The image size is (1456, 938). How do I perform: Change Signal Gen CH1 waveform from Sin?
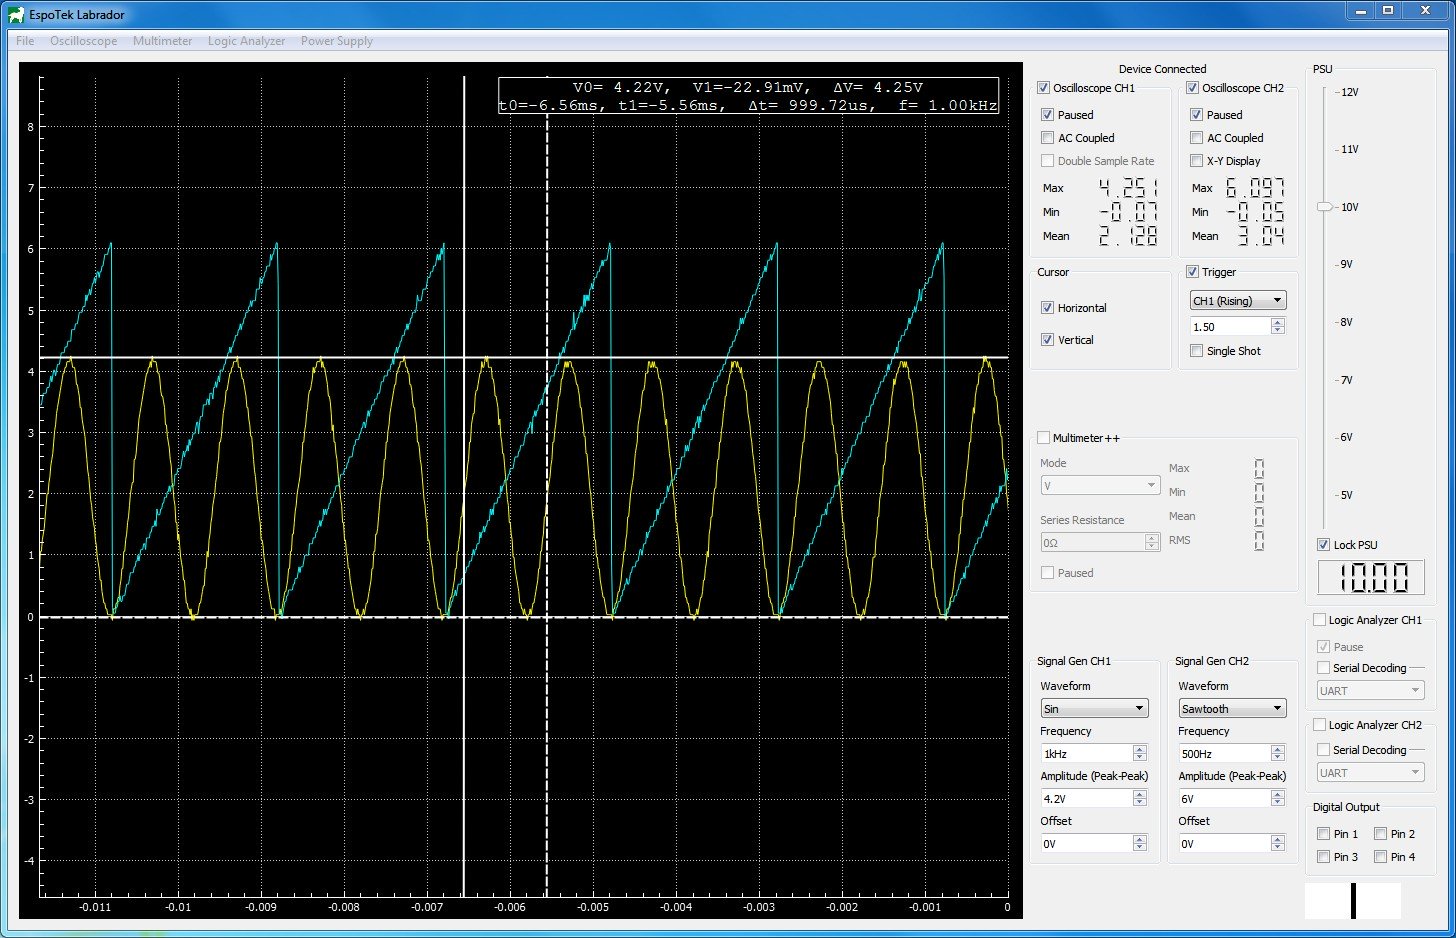click(1094, 707)
